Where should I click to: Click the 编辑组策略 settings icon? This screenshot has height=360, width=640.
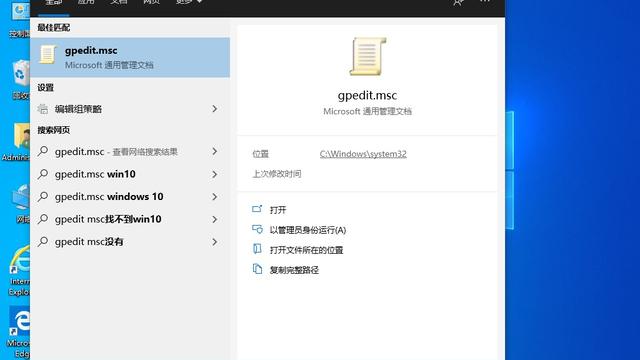42,109
